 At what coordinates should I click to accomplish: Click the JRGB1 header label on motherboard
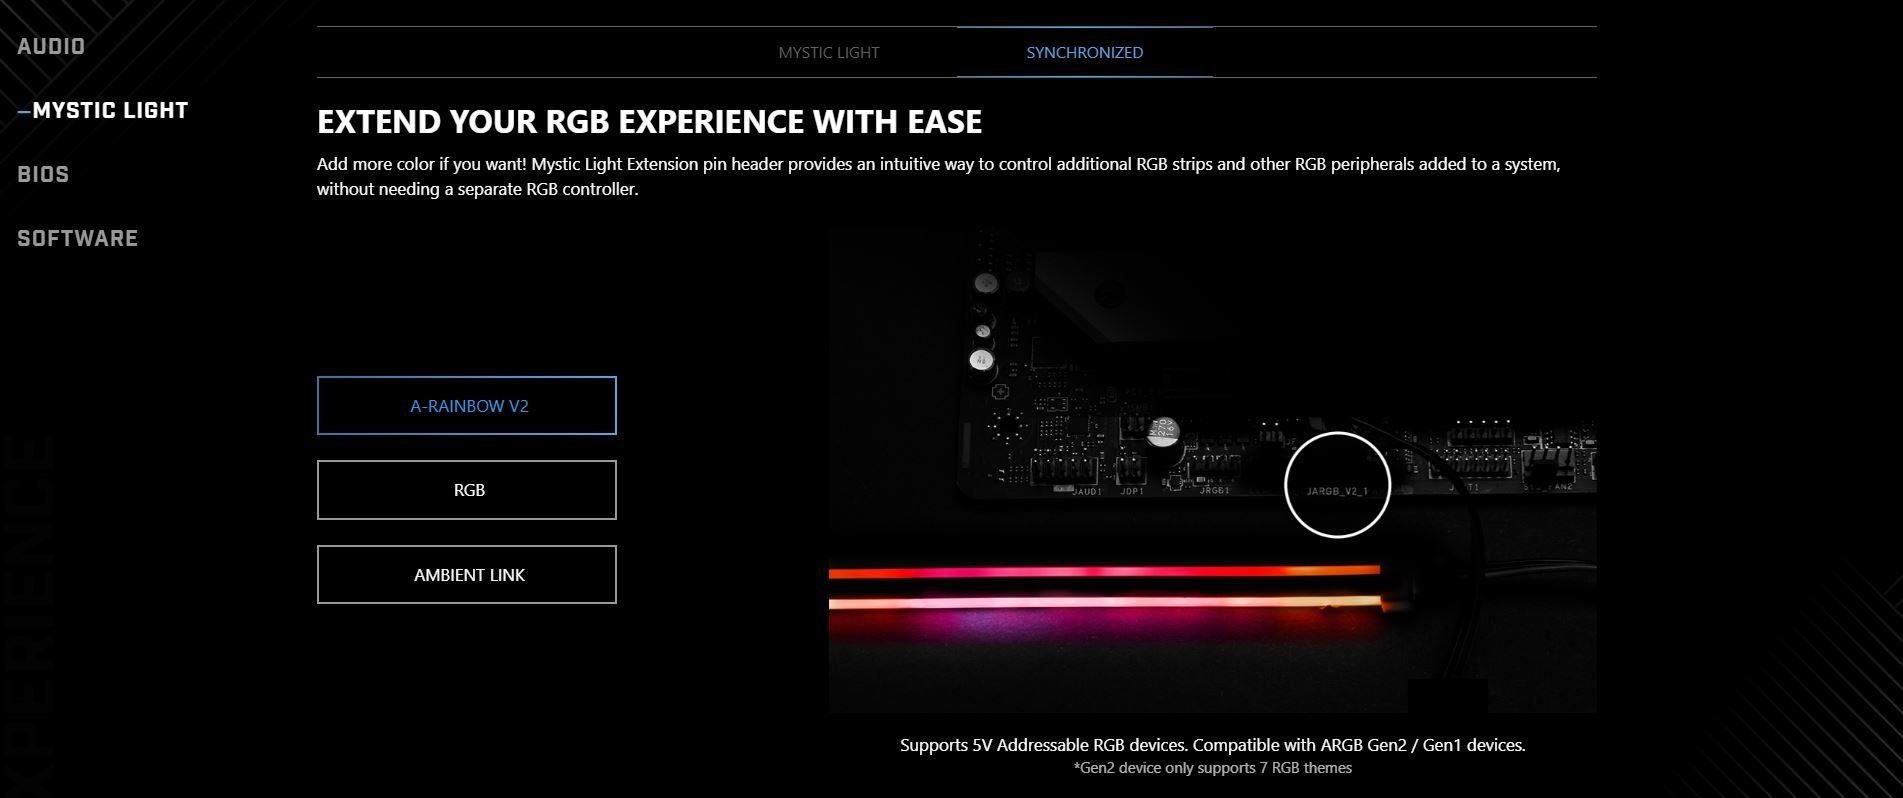[x=1214, y=490]
